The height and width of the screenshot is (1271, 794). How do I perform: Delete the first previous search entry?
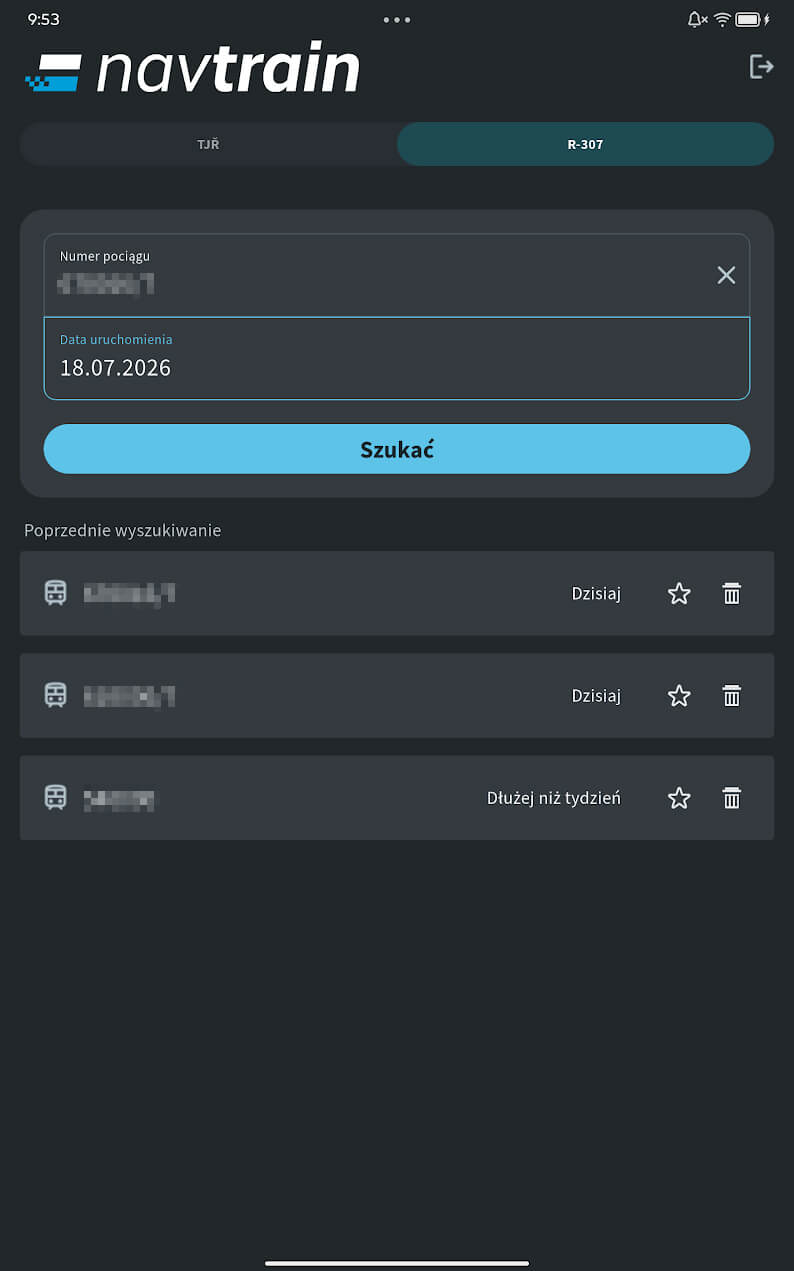732,594
